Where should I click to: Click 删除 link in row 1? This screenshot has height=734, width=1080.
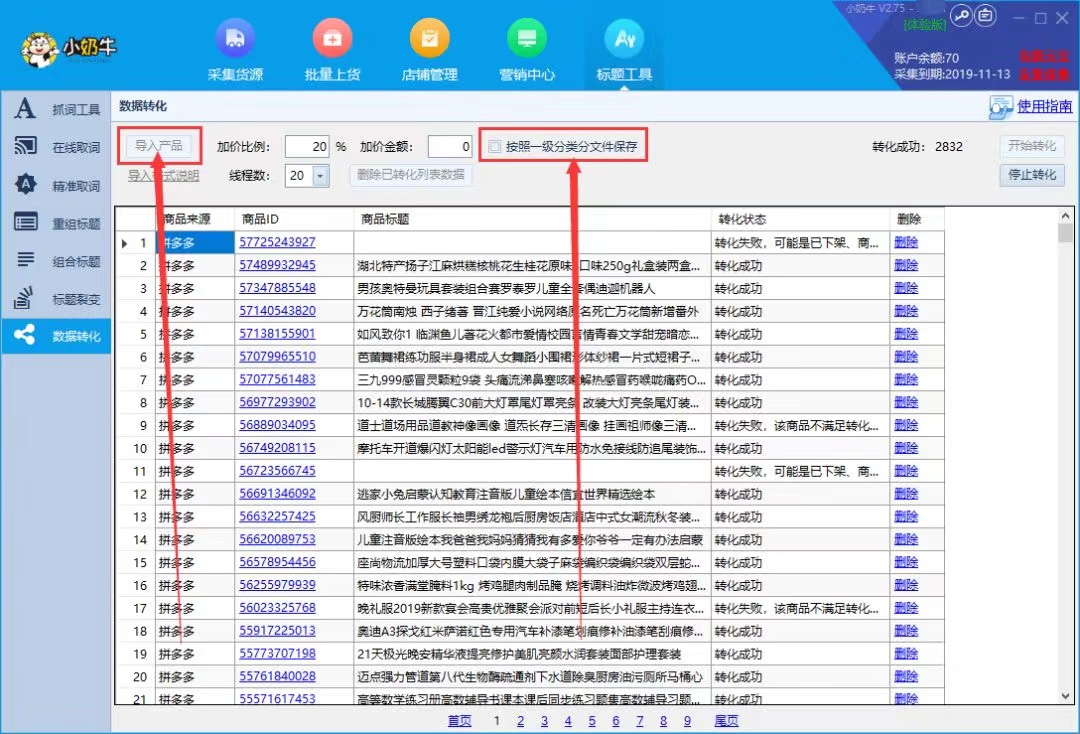pos(906,242)
